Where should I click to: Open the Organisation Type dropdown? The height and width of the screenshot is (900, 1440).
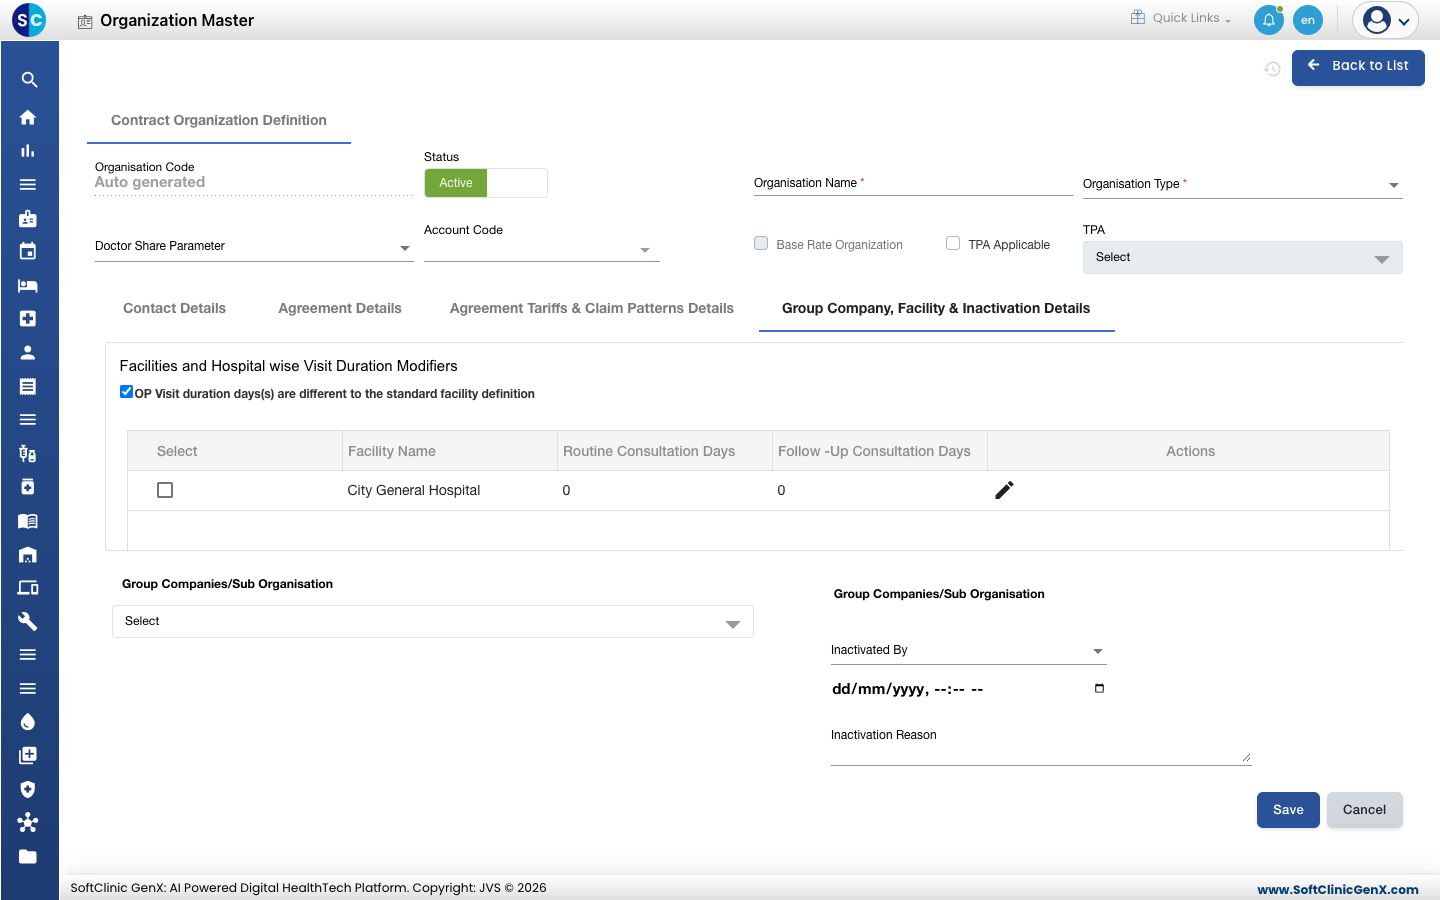(1242, 184)
